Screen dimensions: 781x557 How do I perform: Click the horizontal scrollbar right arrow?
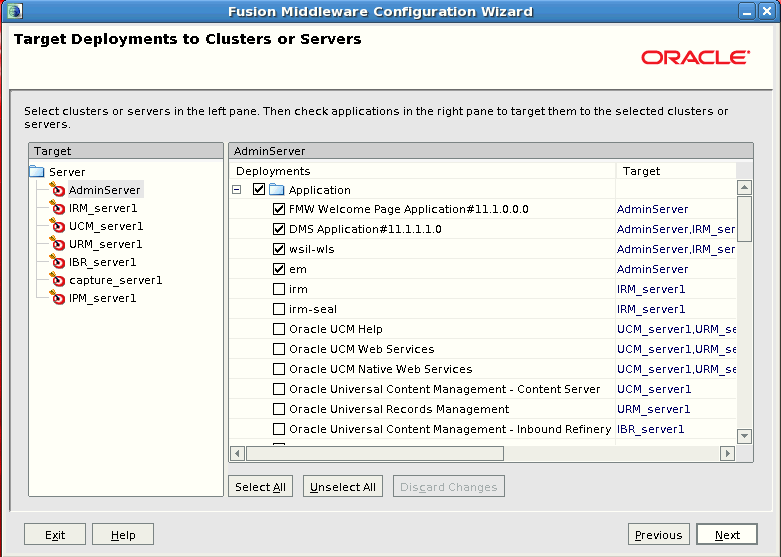pyautogui.click(x=728, y=453)
